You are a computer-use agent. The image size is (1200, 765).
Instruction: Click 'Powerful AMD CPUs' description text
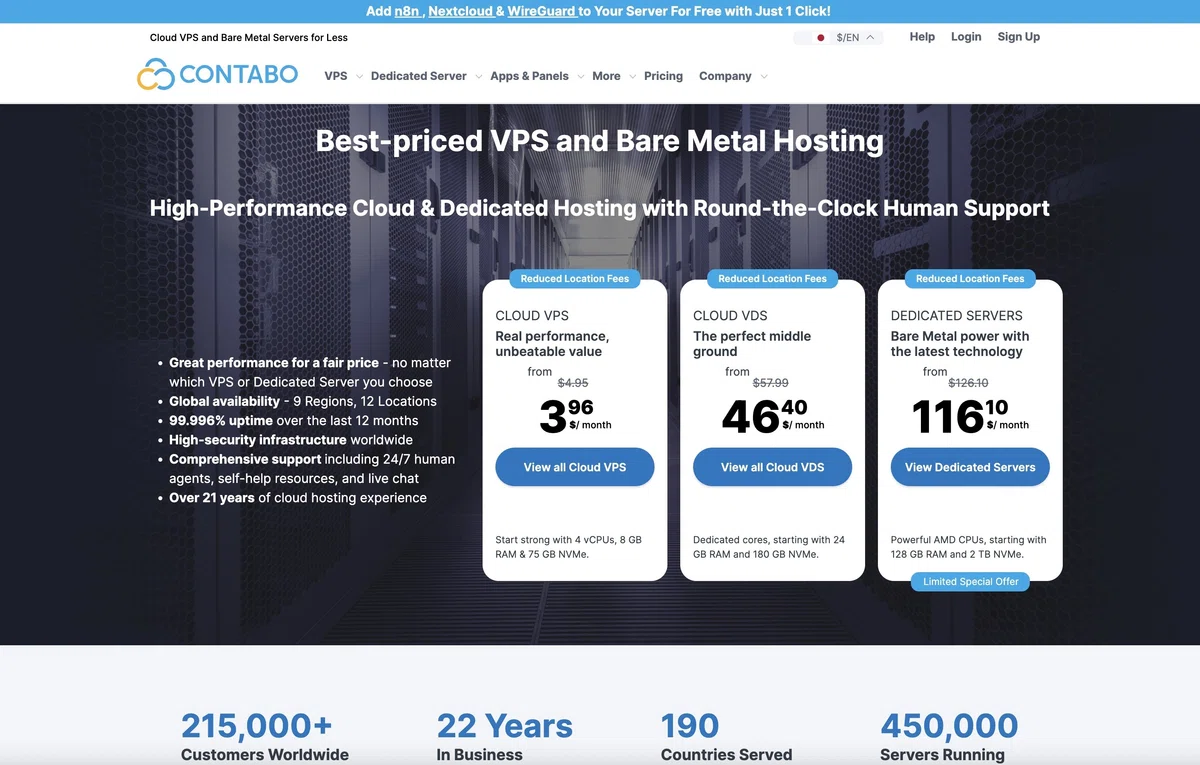click(969, 547)
